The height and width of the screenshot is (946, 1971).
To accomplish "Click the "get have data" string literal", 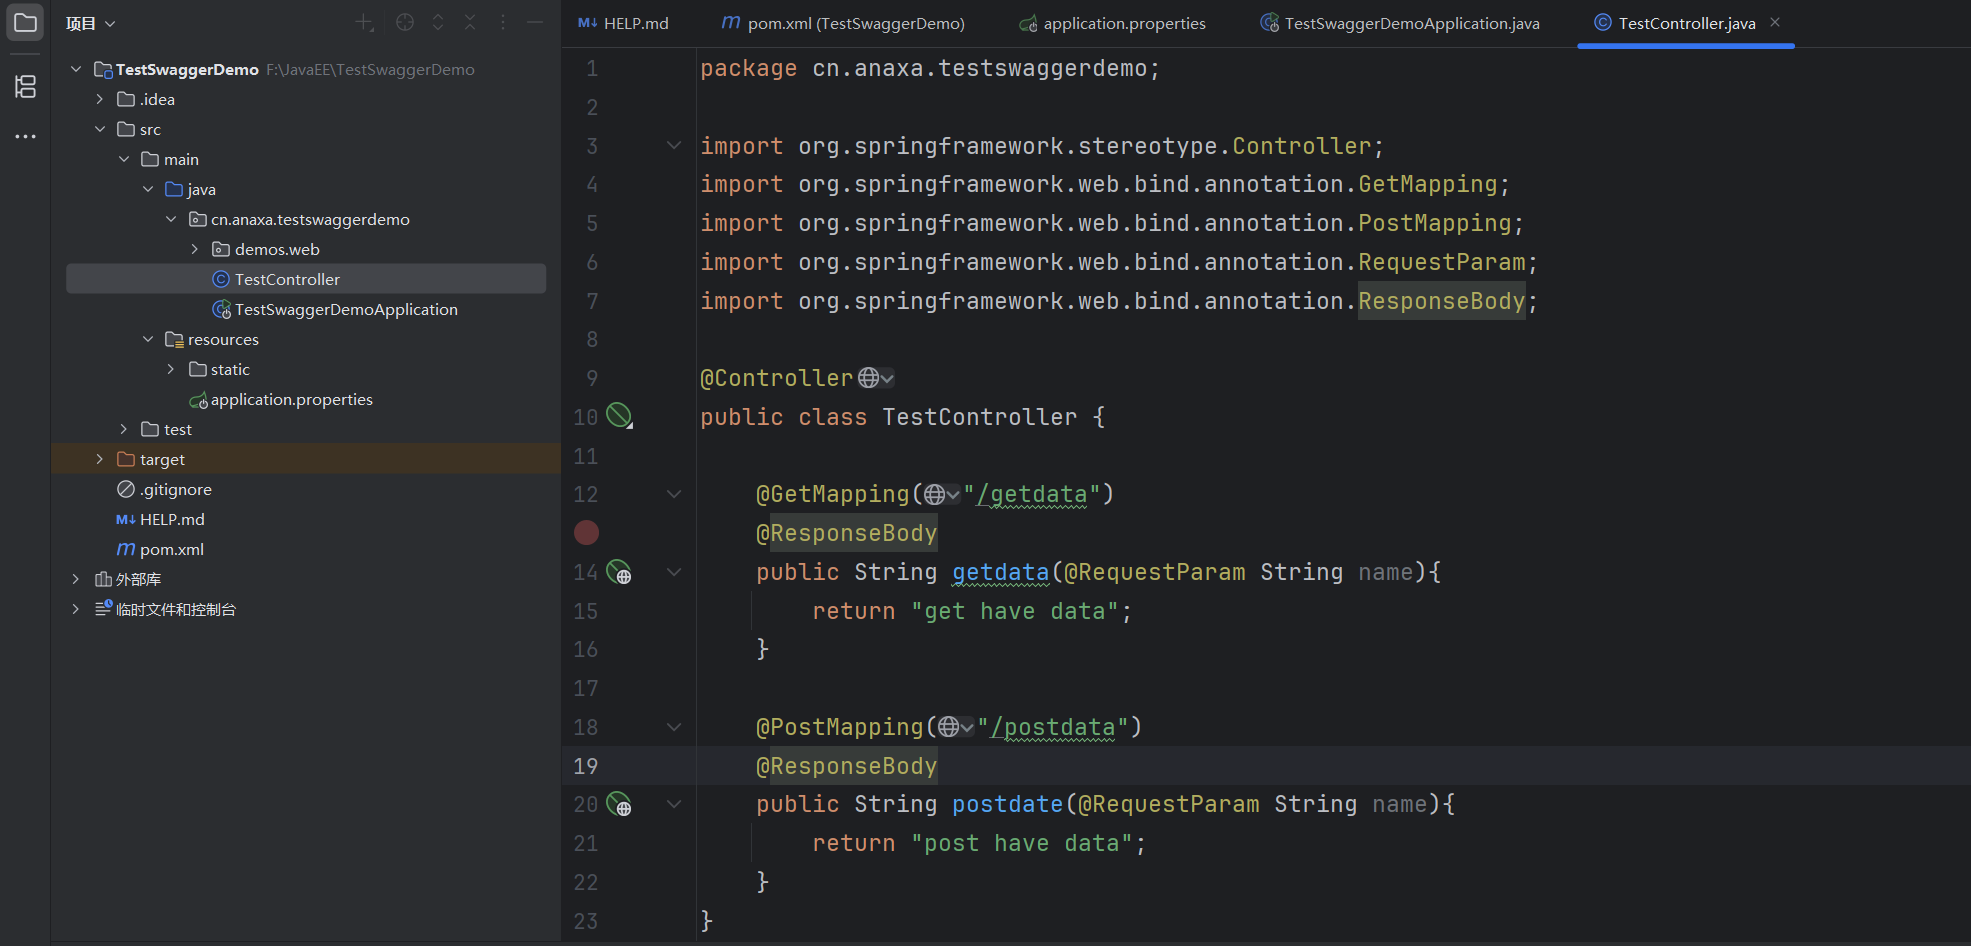I will [1015, 611].
